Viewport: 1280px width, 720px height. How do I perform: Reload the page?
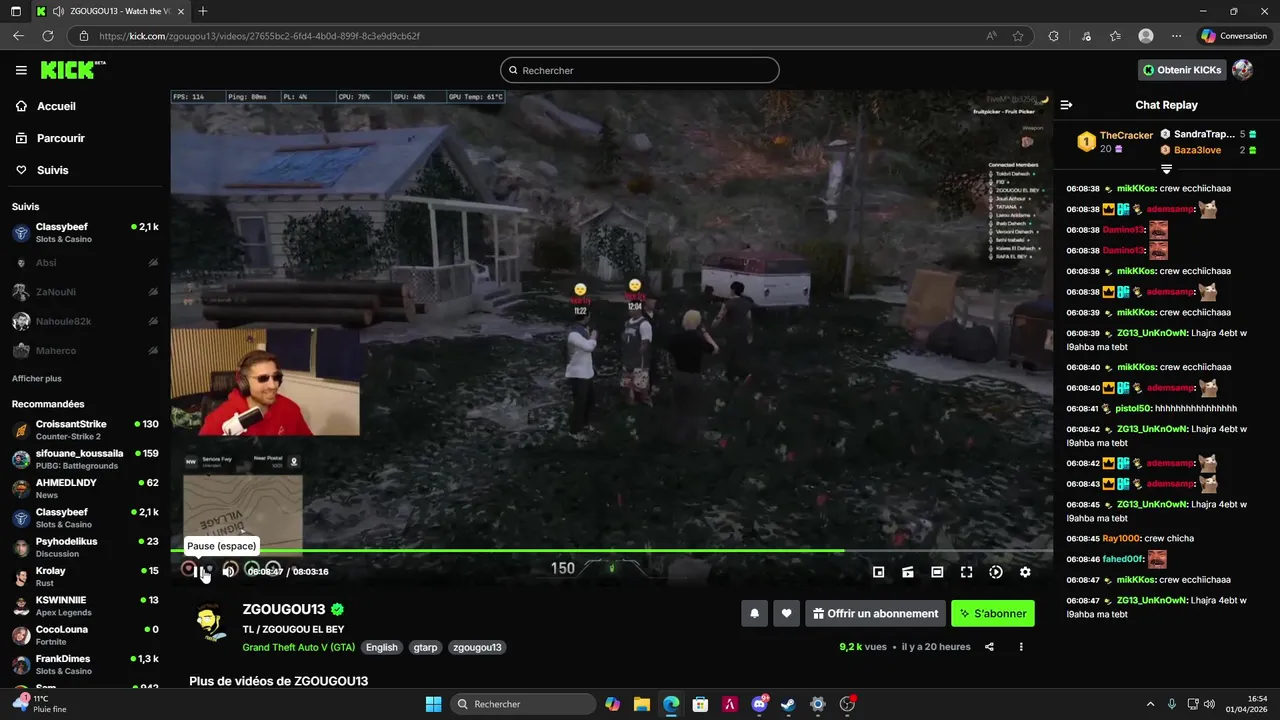pos(47,36)
